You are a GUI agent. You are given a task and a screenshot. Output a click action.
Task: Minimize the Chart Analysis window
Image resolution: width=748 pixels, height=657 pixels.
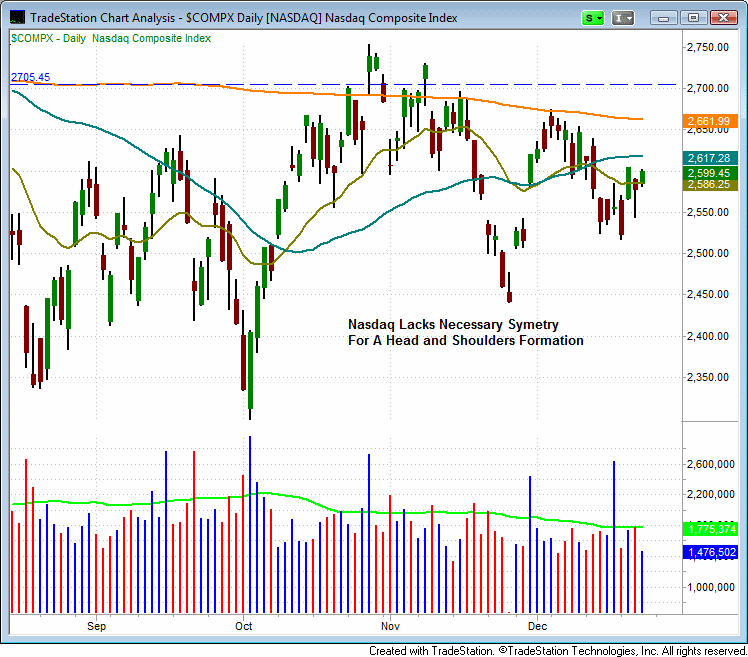point(663,18)
